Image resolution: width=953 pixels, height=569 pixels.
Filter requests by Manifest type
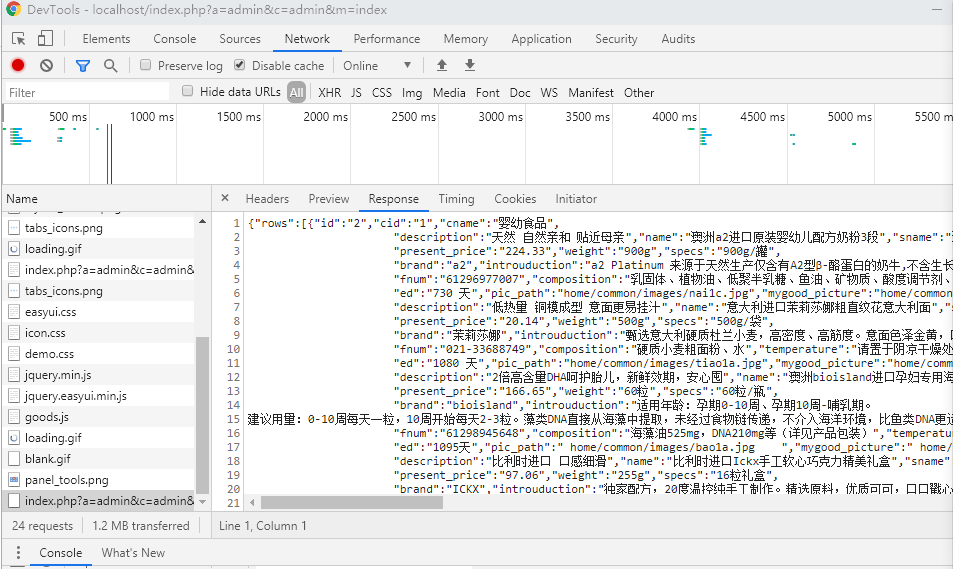coord(591,92)
